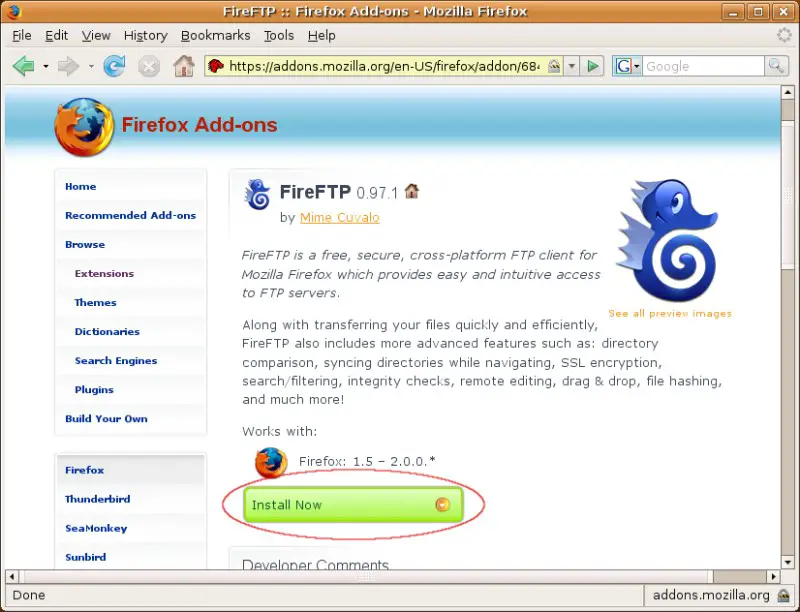The width and height of the screenshot is (800, 612).
Task: Click the vertical scrollbar down arrow
Action: pyautogui.click(x=788, y=563)
